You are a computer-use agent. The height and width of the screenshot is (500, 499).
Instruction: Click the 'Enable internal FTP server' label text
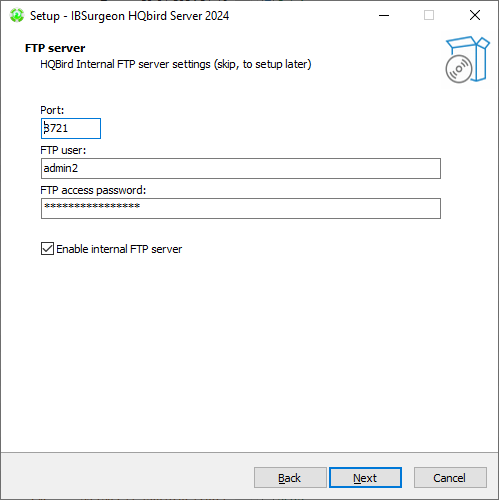pyautogui.click(x=119, y=249)
